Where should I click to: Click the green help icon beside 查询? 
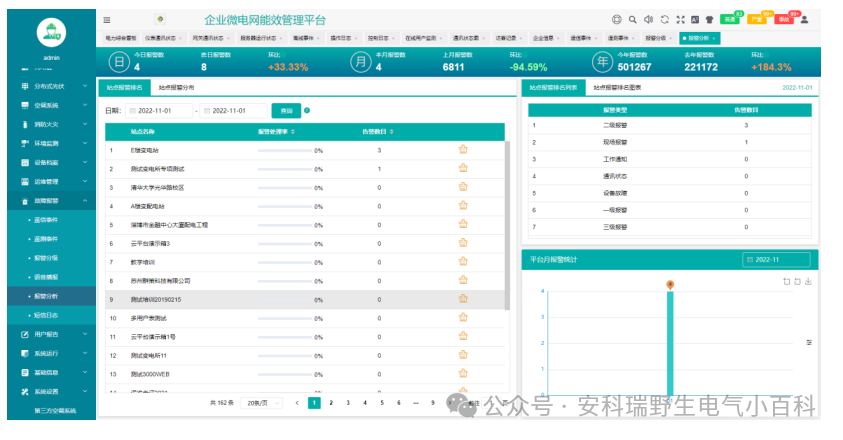[x=307, y=110]
